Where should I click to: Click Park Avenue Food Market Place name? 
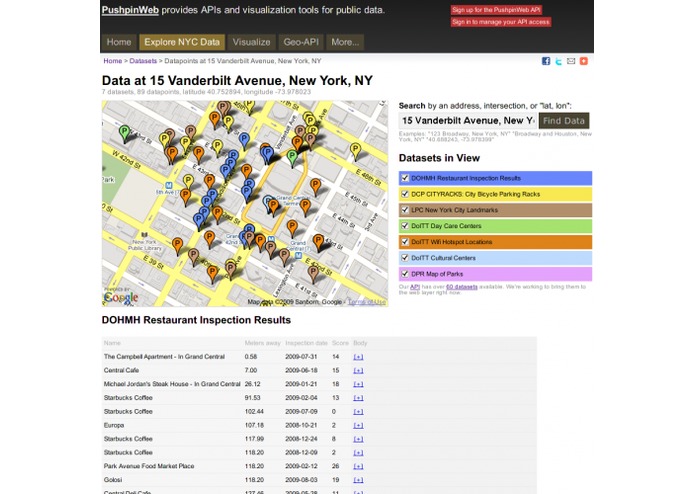(x=148, y=466)
